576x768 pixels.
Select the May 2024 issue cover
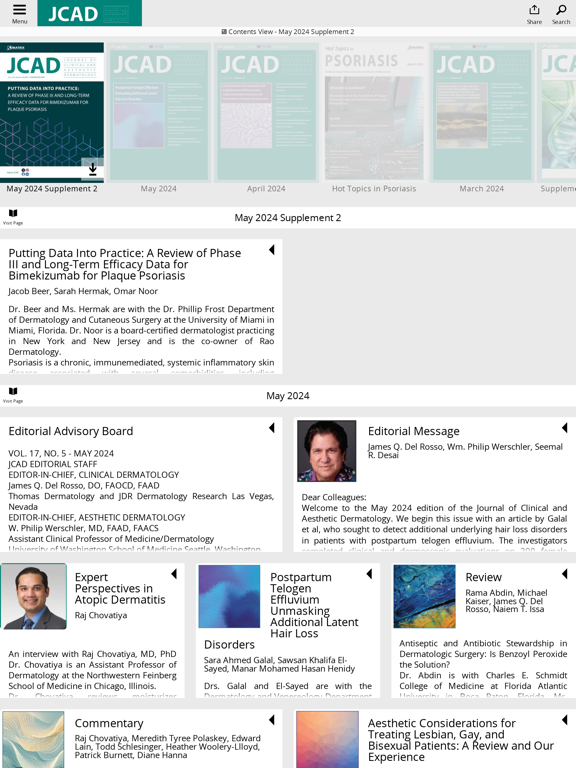(x=159, y=112)
